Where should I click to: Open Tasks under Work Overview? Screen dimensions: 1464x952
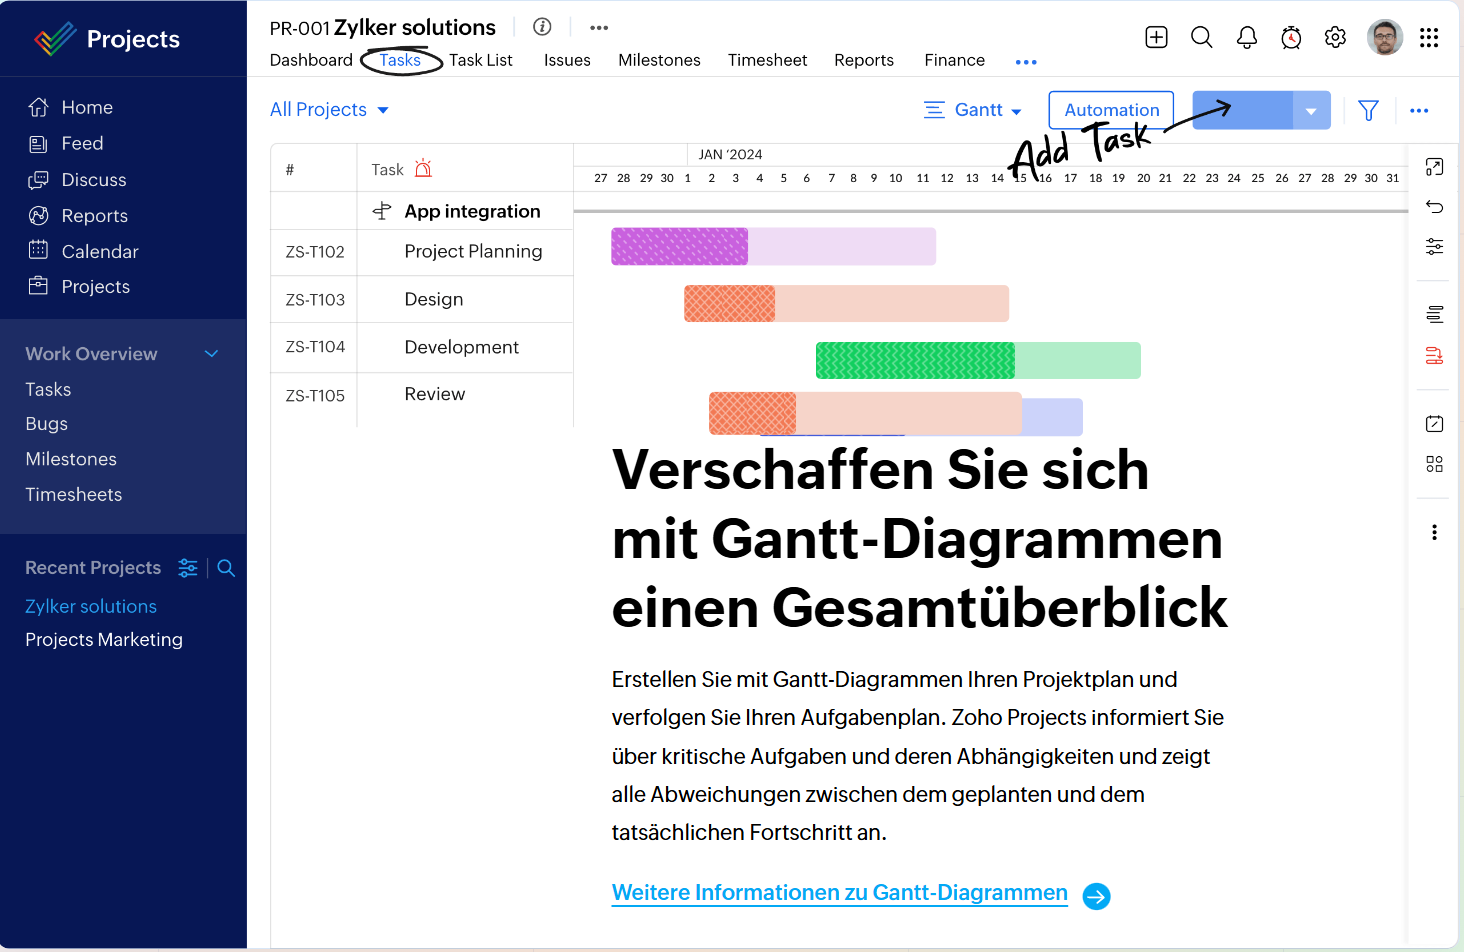(x=48, y=390)
